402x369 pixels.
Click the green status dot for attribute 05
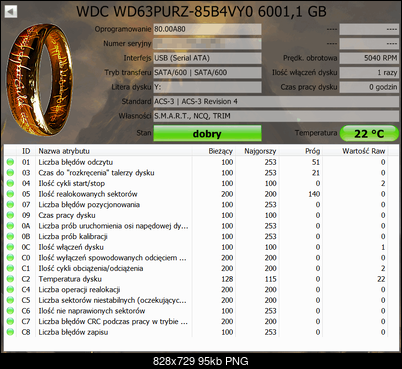point(10,194)
